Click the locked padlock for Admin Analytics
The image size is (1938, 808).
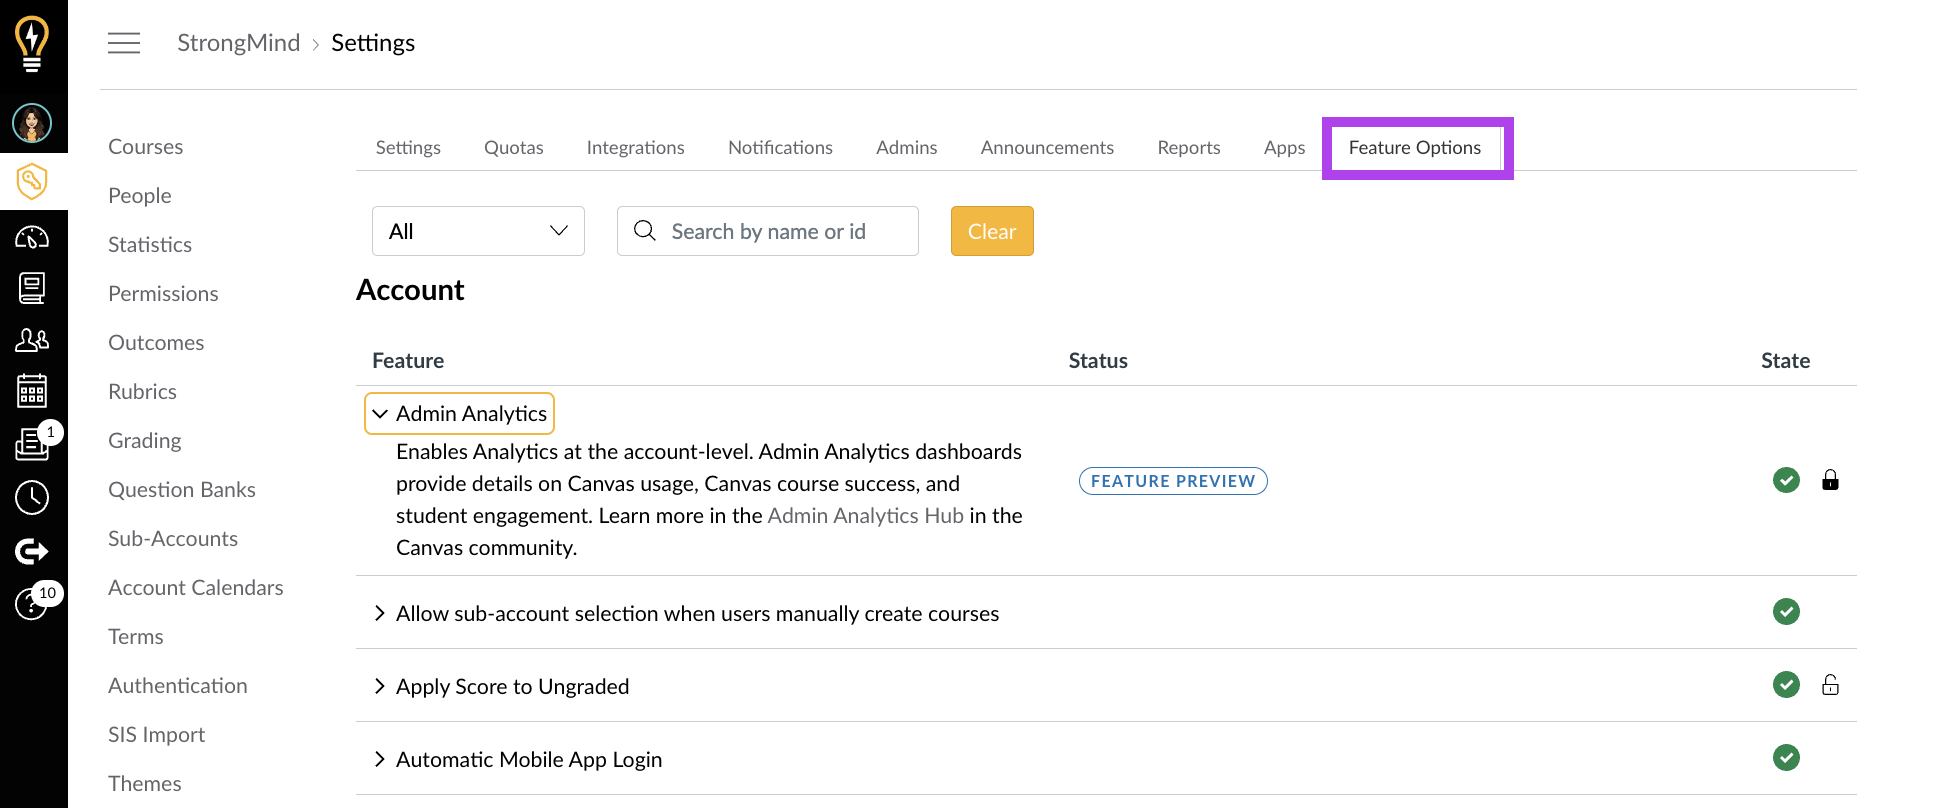(1830, 480)
